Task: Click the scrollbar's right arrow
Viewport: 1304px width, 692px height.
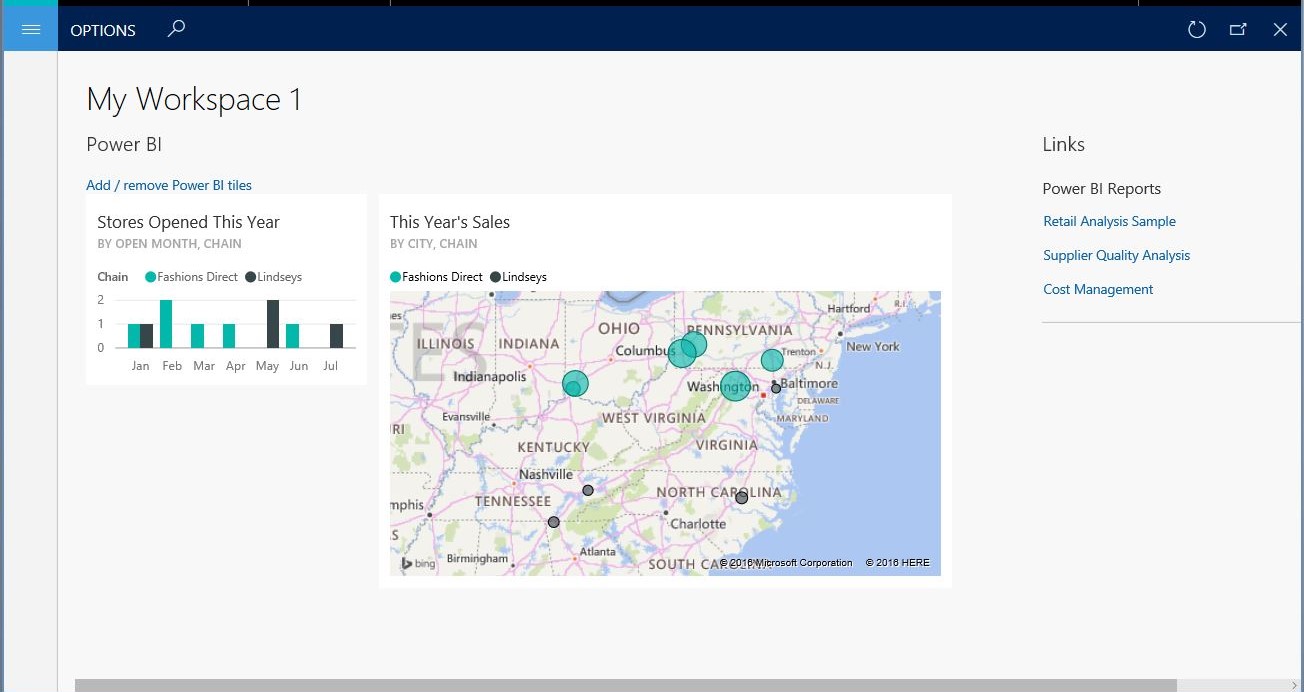Action: [1294, 685]
